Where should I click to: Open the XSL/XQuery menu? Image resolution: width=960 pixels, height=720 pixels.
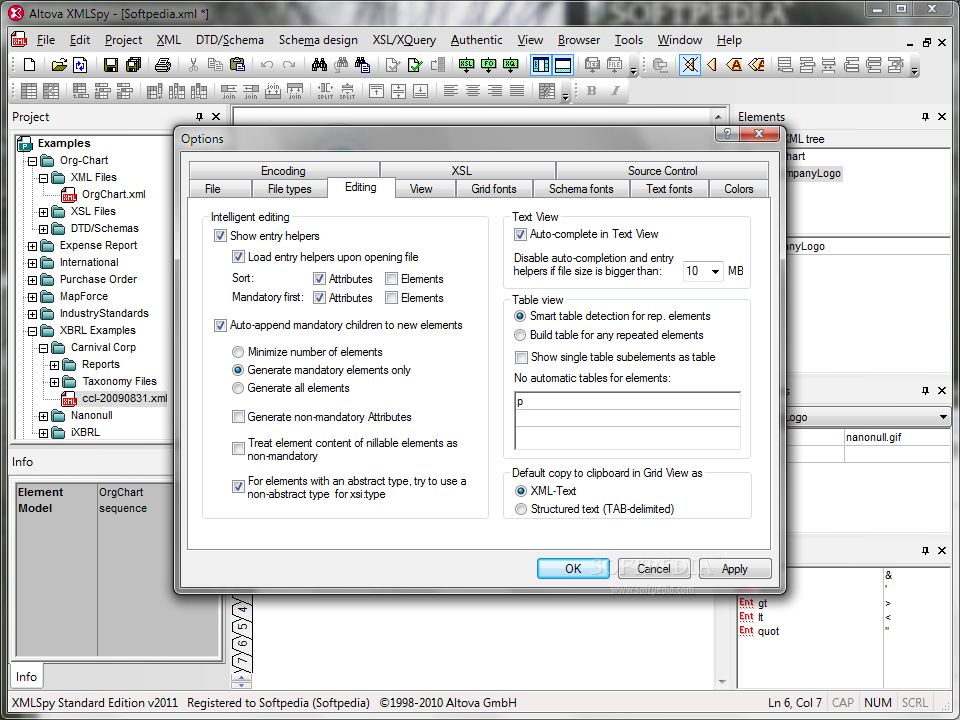404,40
